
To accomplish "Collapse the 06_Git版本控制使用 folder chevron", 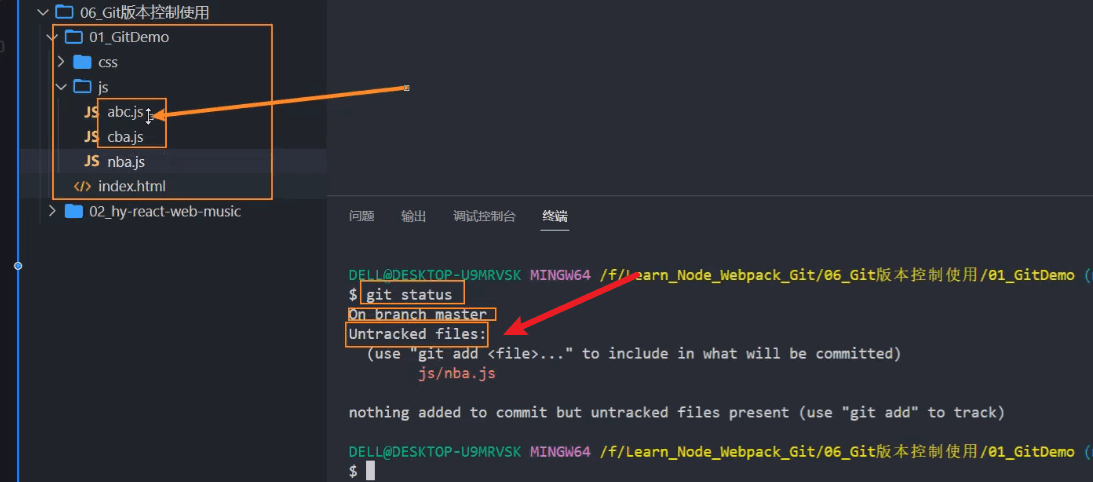I will point(42,12).
